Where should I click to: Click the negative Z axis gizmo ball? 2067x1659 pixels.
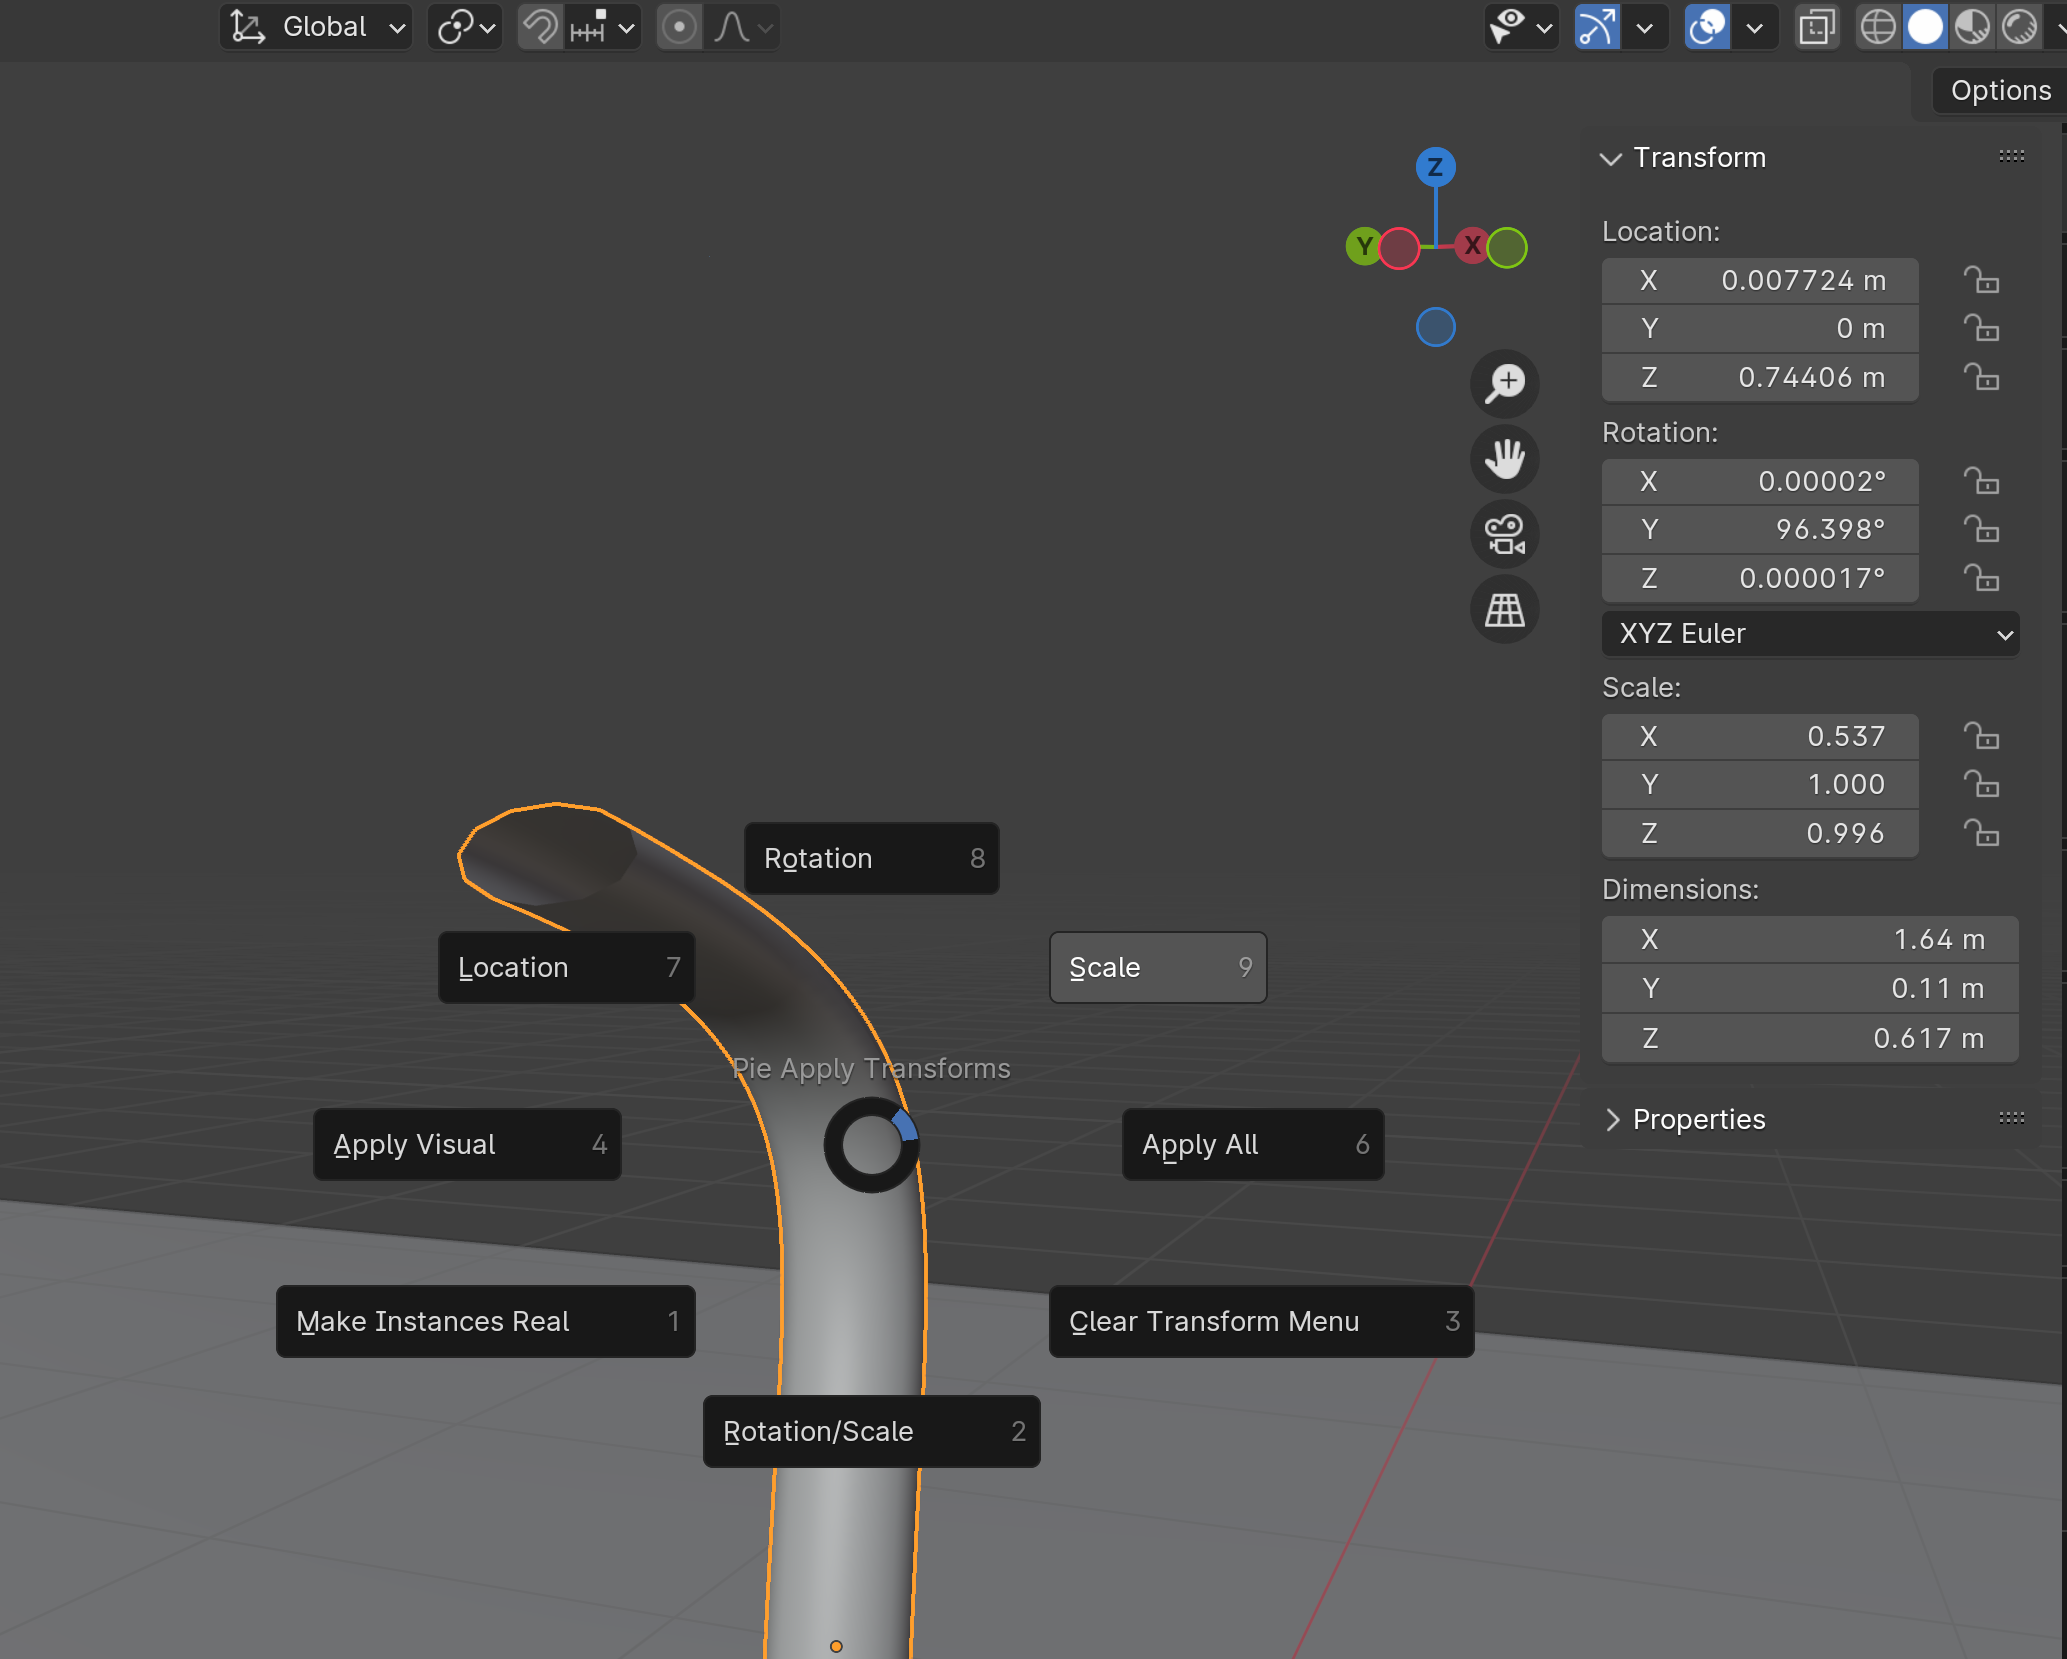click(1435, 327)
